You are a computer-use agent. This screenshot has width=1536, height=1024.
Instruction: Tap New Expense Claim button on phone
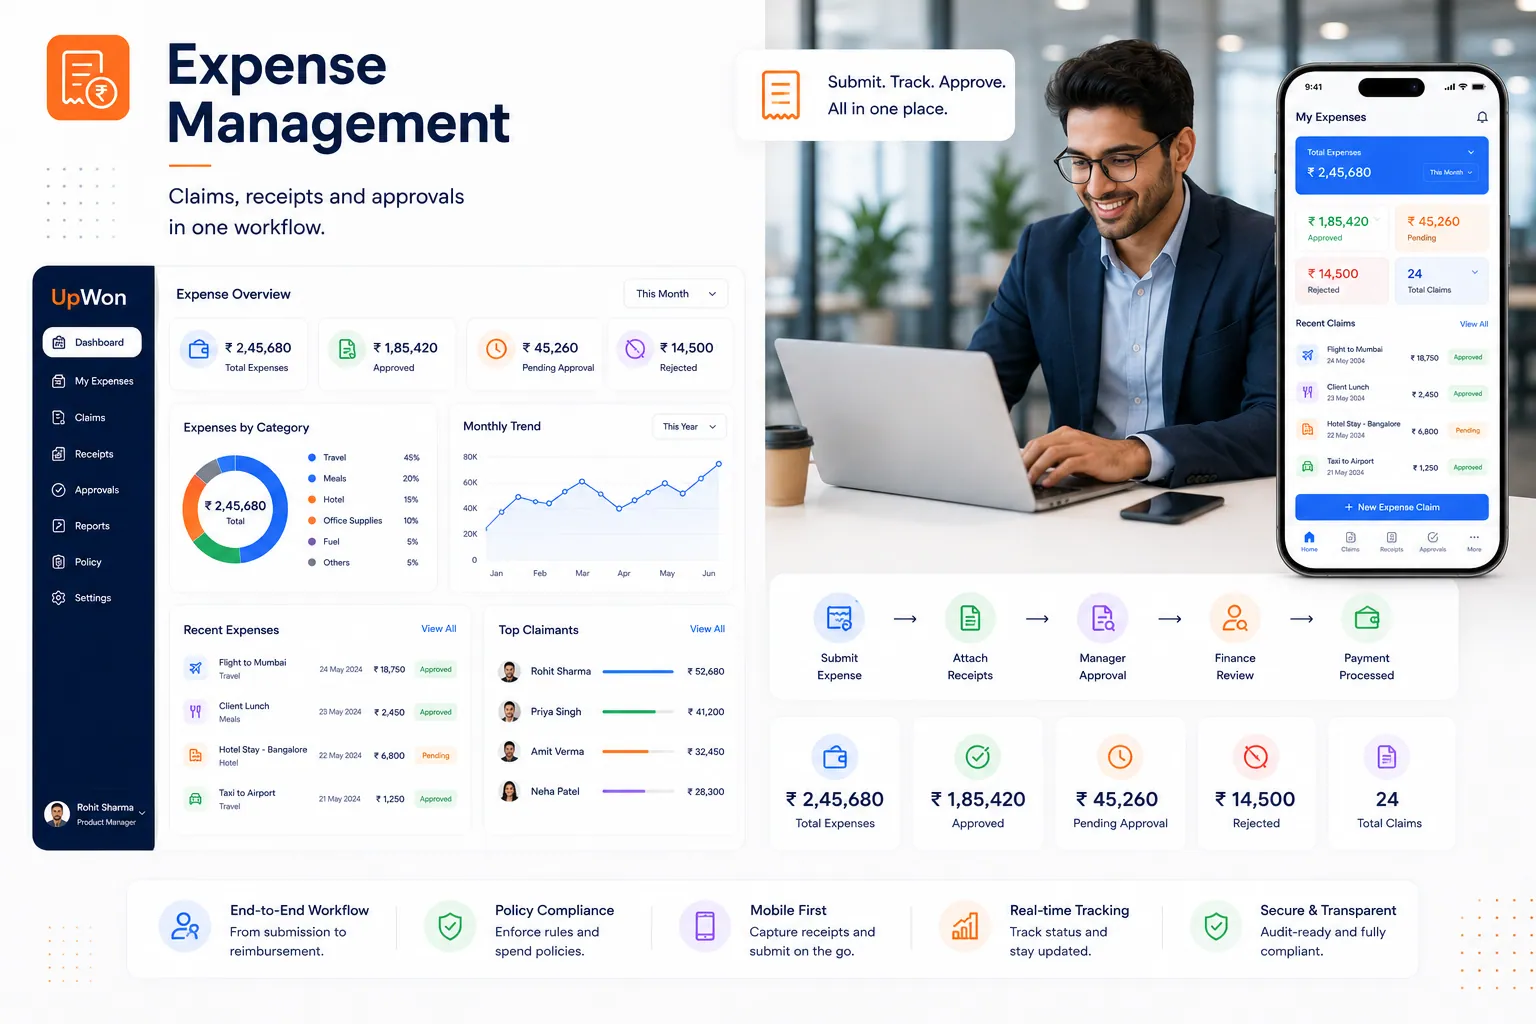[x=1392, y=507]
